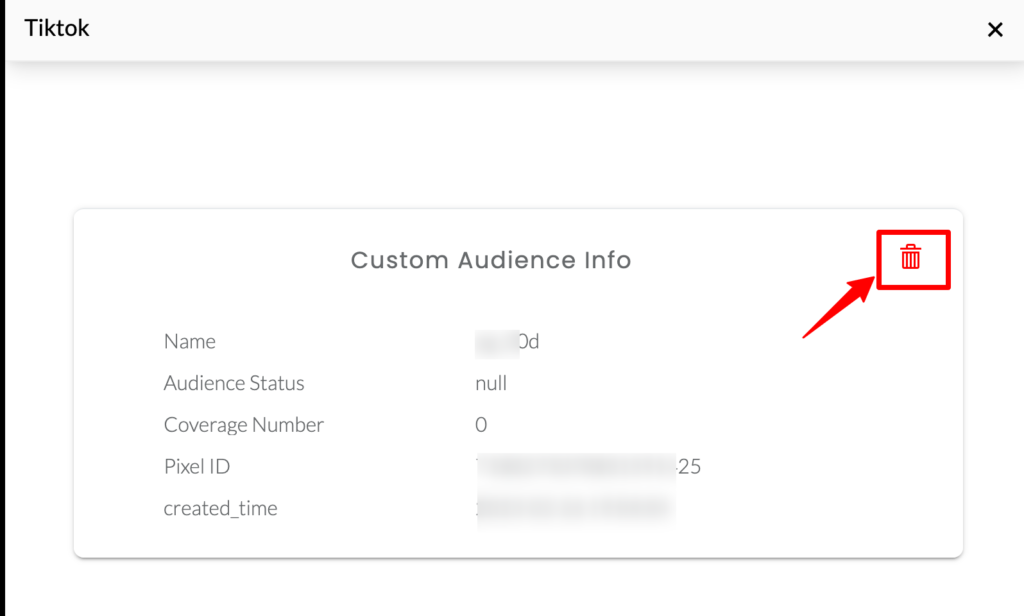Select the 'Coverage Number' label
This screenshot has height=616, width=1024.
click(244, 425)
